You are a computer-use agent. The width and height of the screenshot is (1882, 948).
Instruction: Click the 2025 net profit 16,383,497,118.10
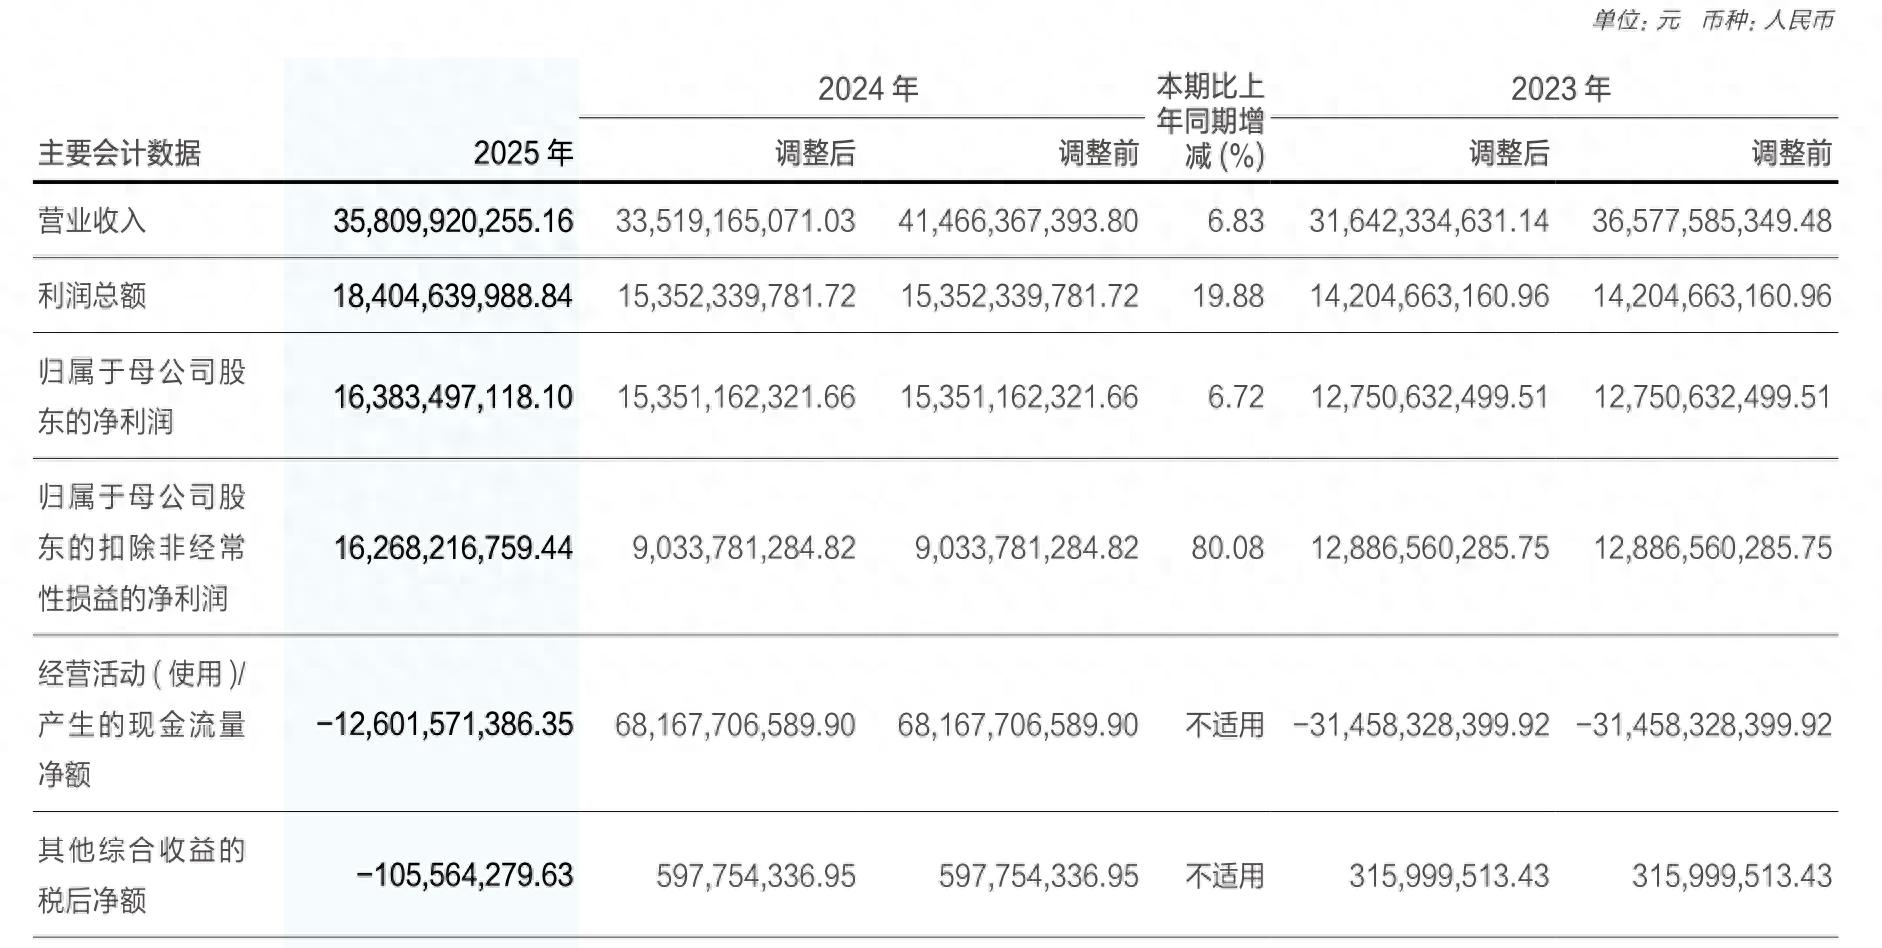[x=453, y=397]
